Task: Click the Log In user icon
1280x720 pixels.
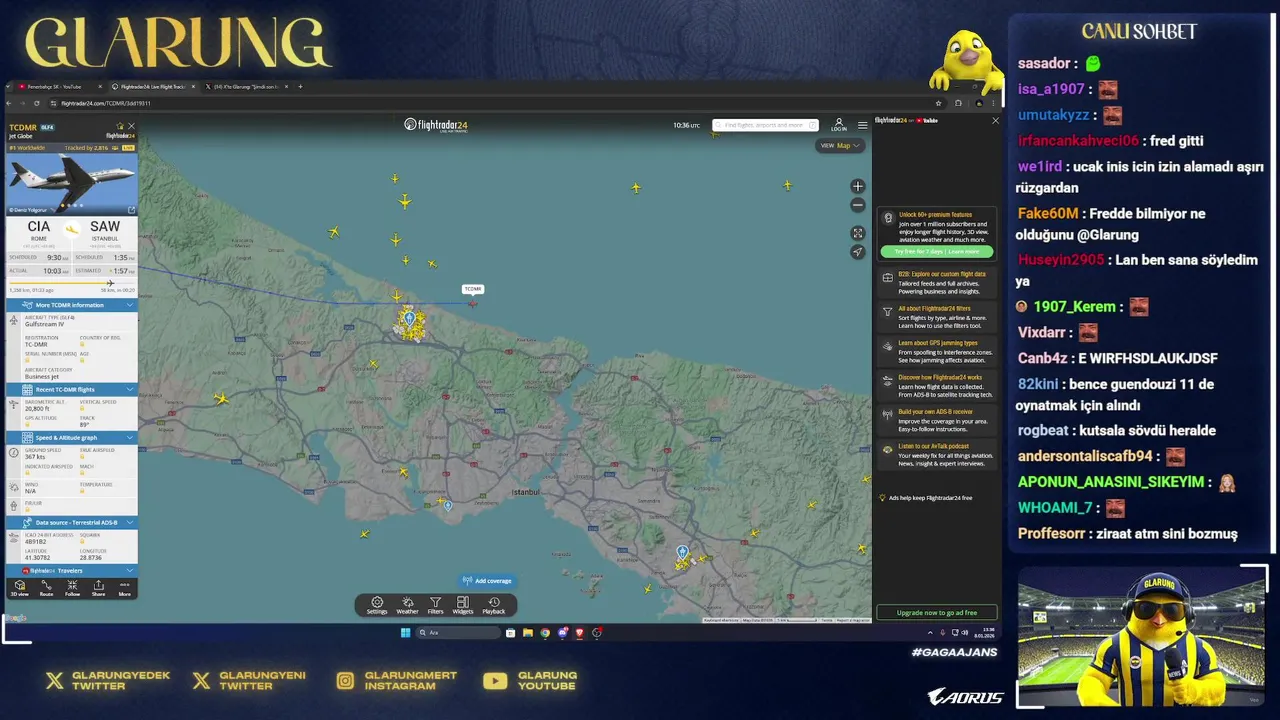Action: (839, 125)
